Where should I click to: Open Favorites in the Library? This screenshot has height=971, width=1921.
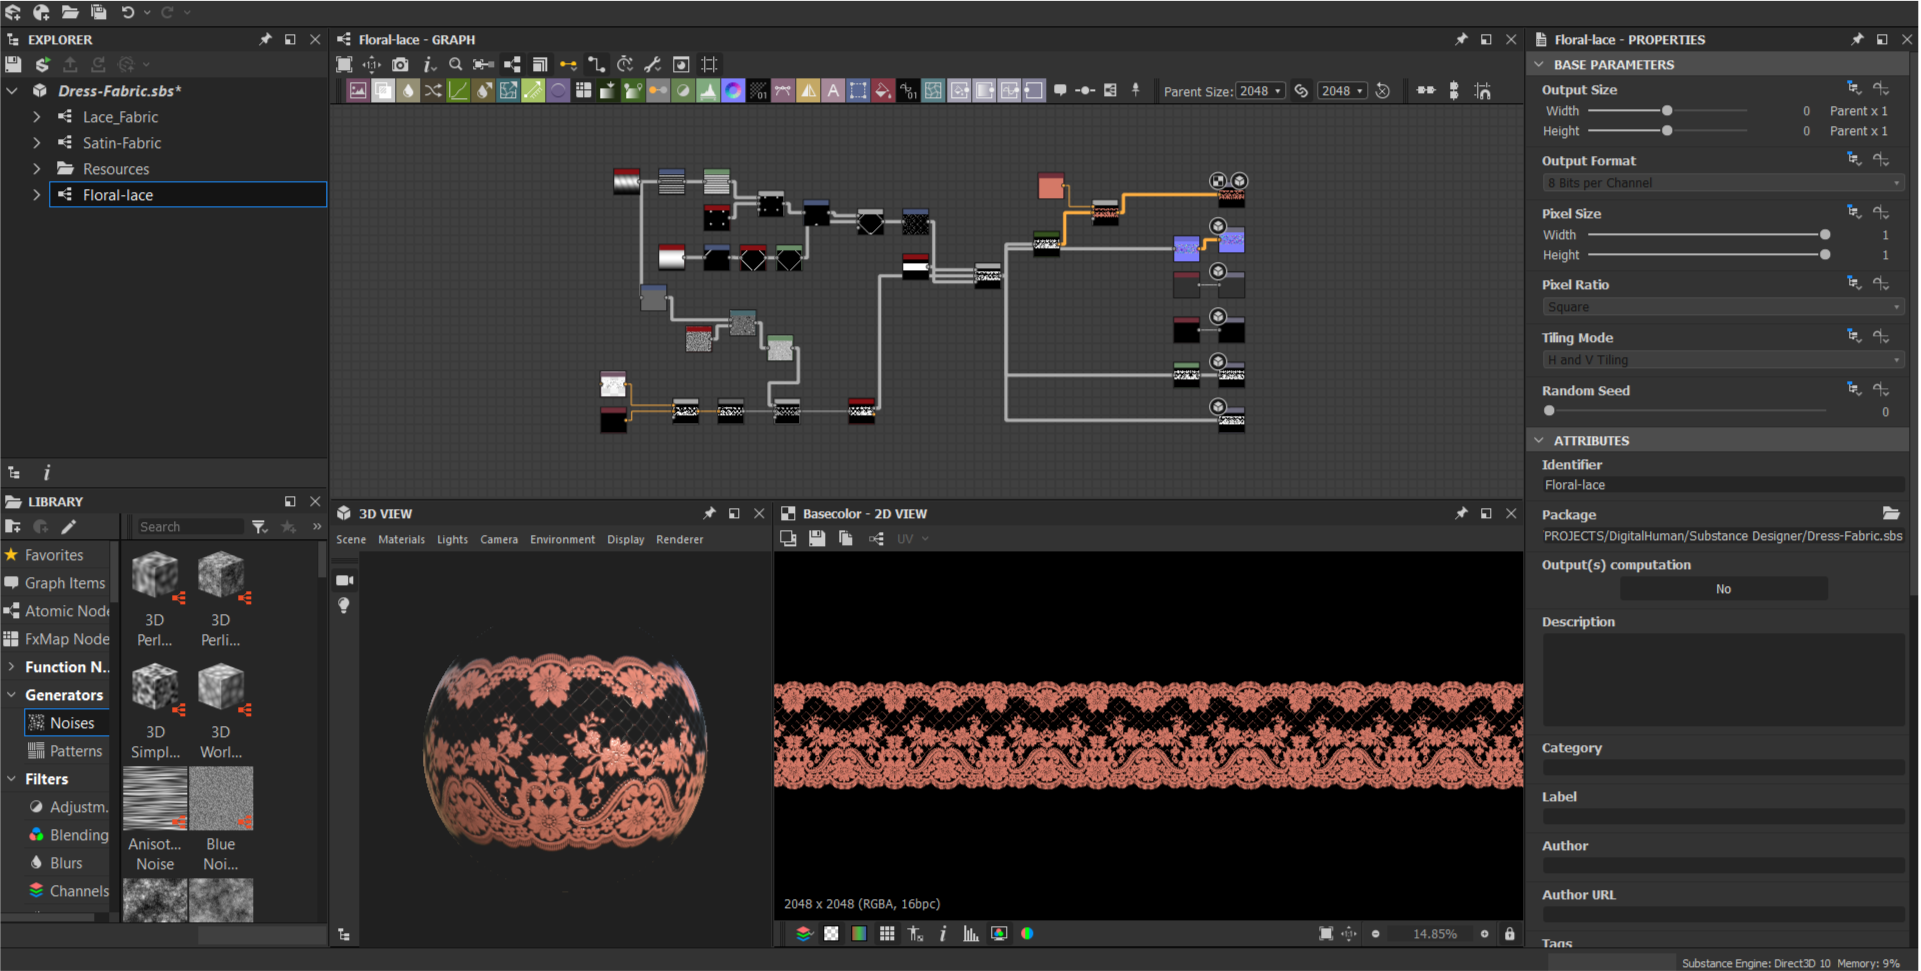54,555
